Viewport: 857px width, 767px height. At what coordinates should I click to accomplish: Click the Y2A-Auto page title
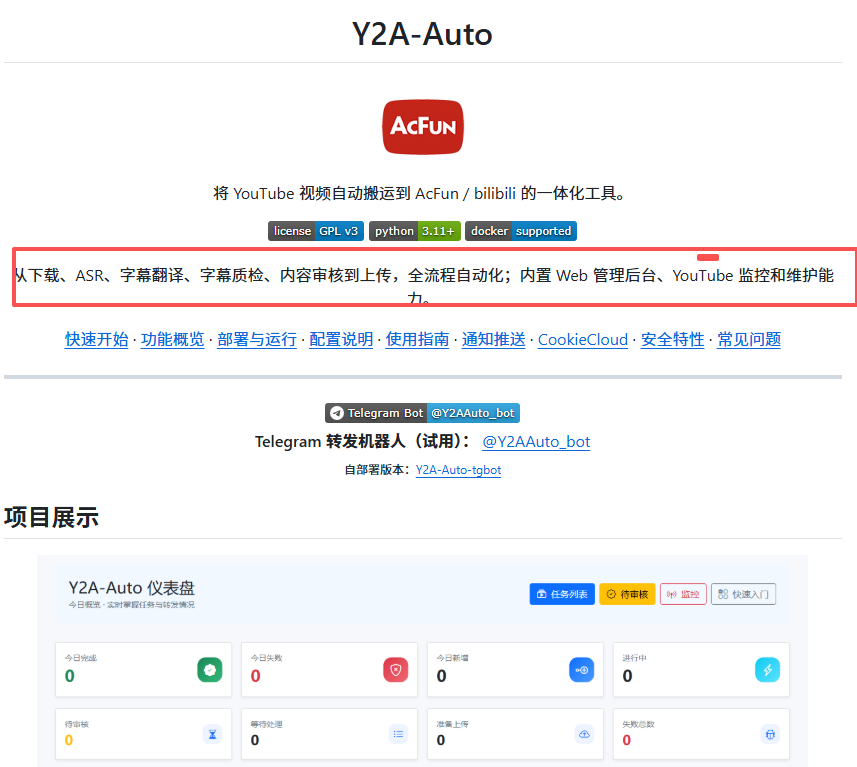pyautogui.click(x=422, y=34)
